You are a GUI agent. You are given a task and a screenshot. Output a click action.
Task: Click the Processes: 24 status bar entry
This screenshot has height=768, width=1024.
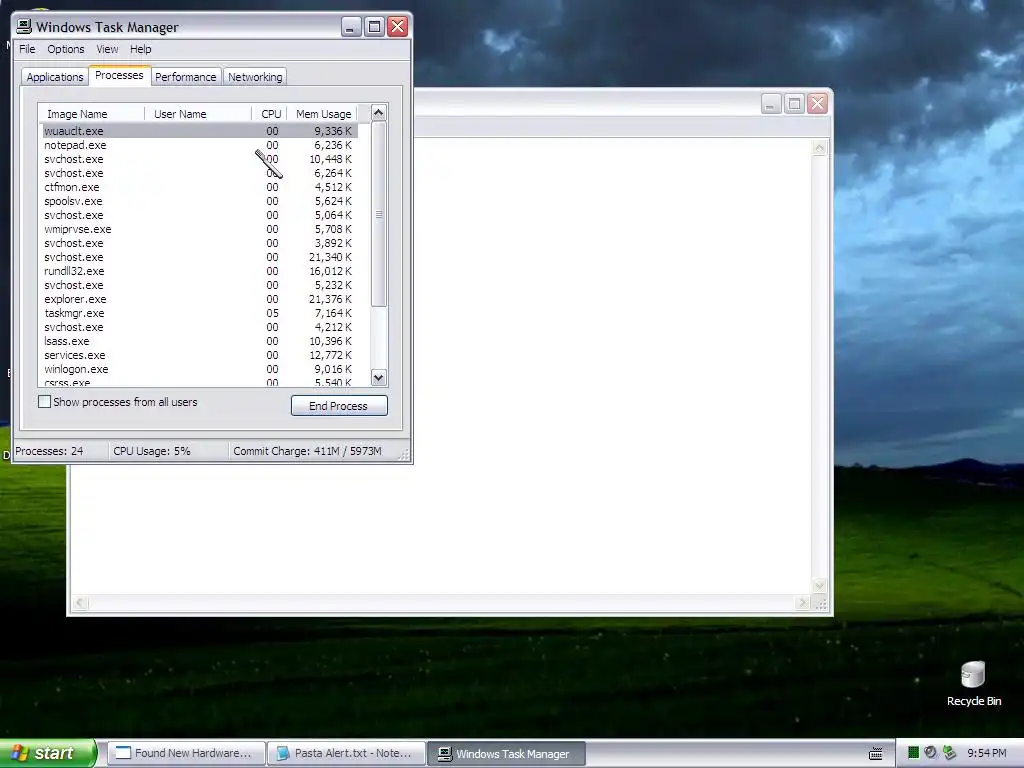61,451
